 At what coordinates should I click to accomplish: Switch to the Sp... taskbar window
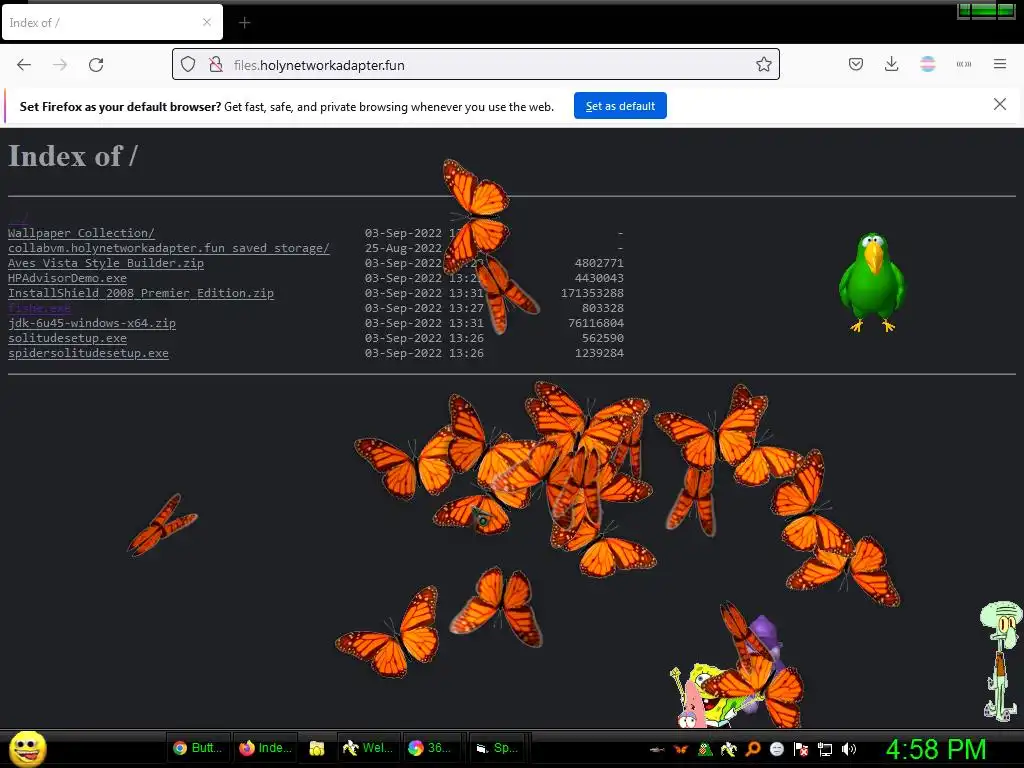click(x=498, y=748)
